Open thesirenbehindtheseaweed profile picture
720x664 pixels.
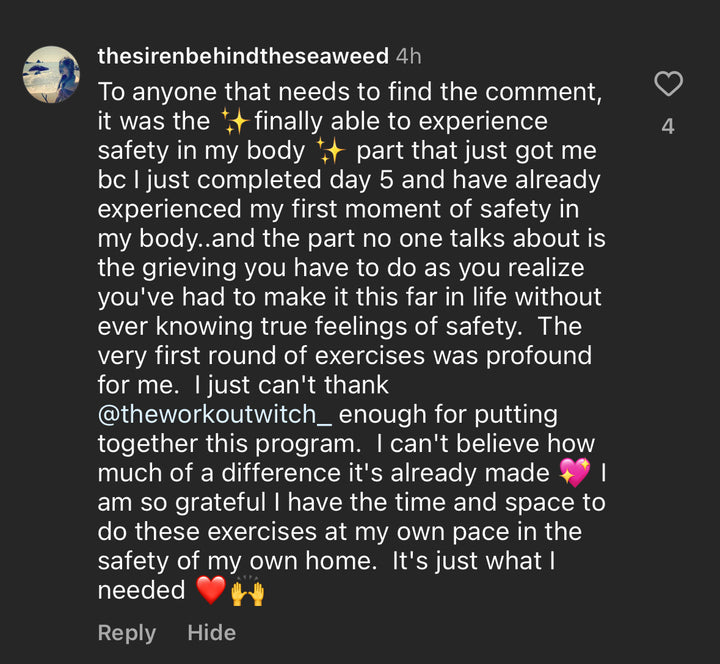coord(50,75)
